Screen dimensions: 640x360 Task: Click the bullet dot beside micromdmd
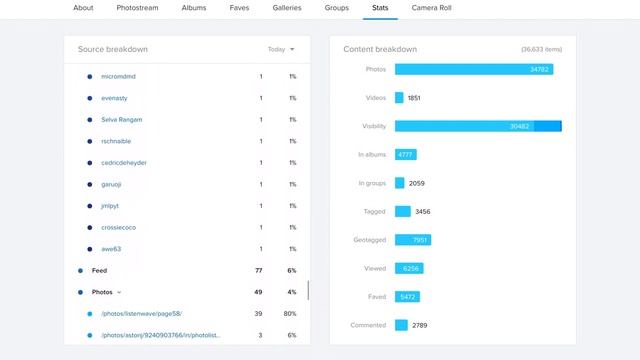[90, 76]
